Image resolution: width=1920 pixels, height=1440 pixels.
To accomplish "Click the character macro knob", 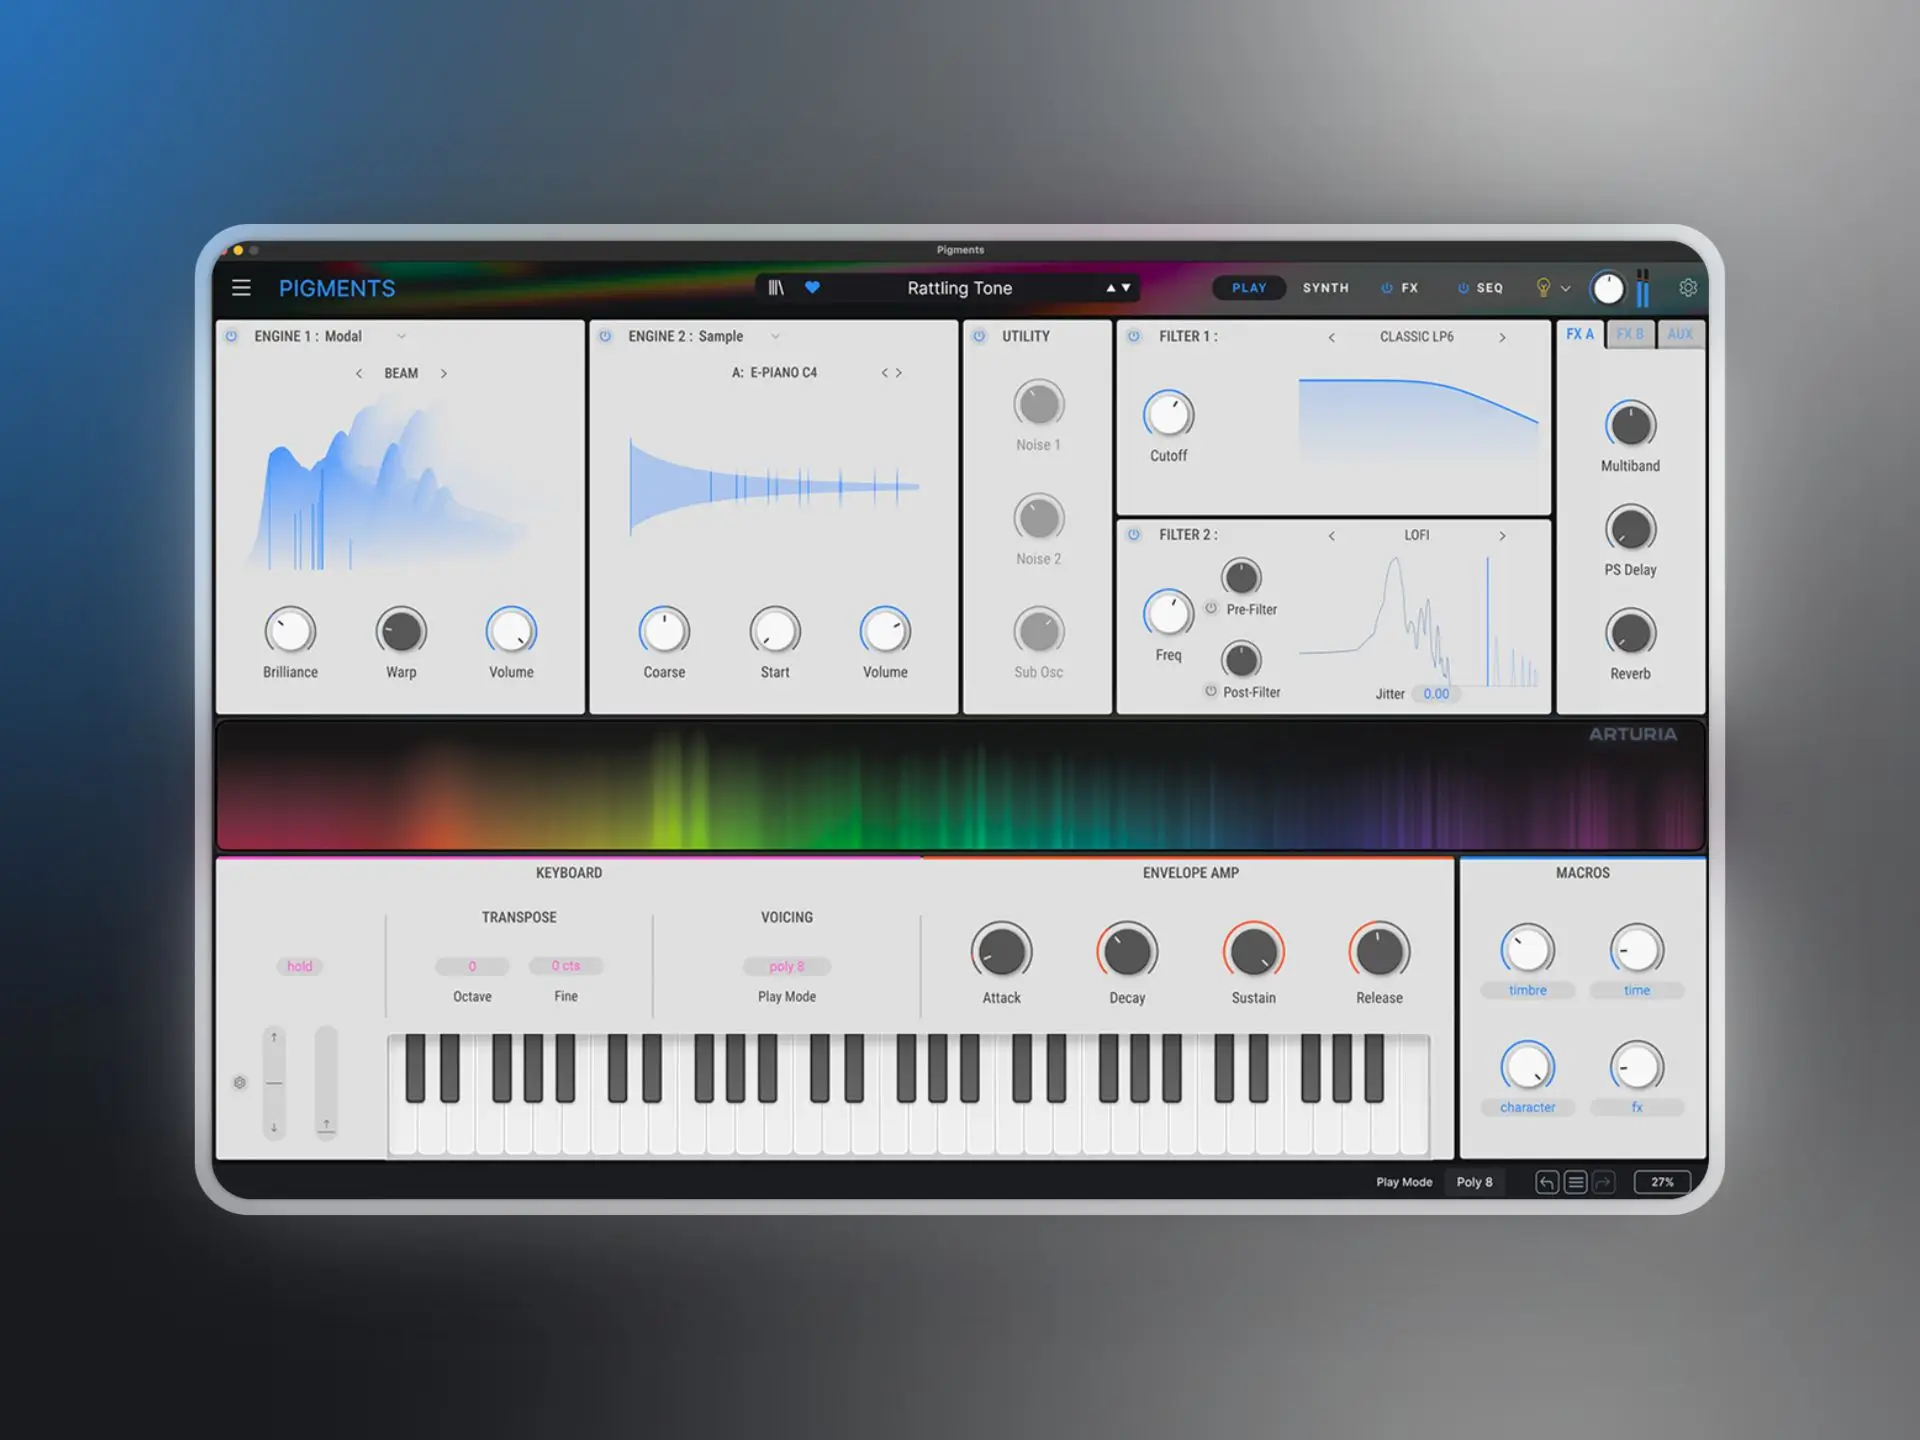I will [1527, 1067].
